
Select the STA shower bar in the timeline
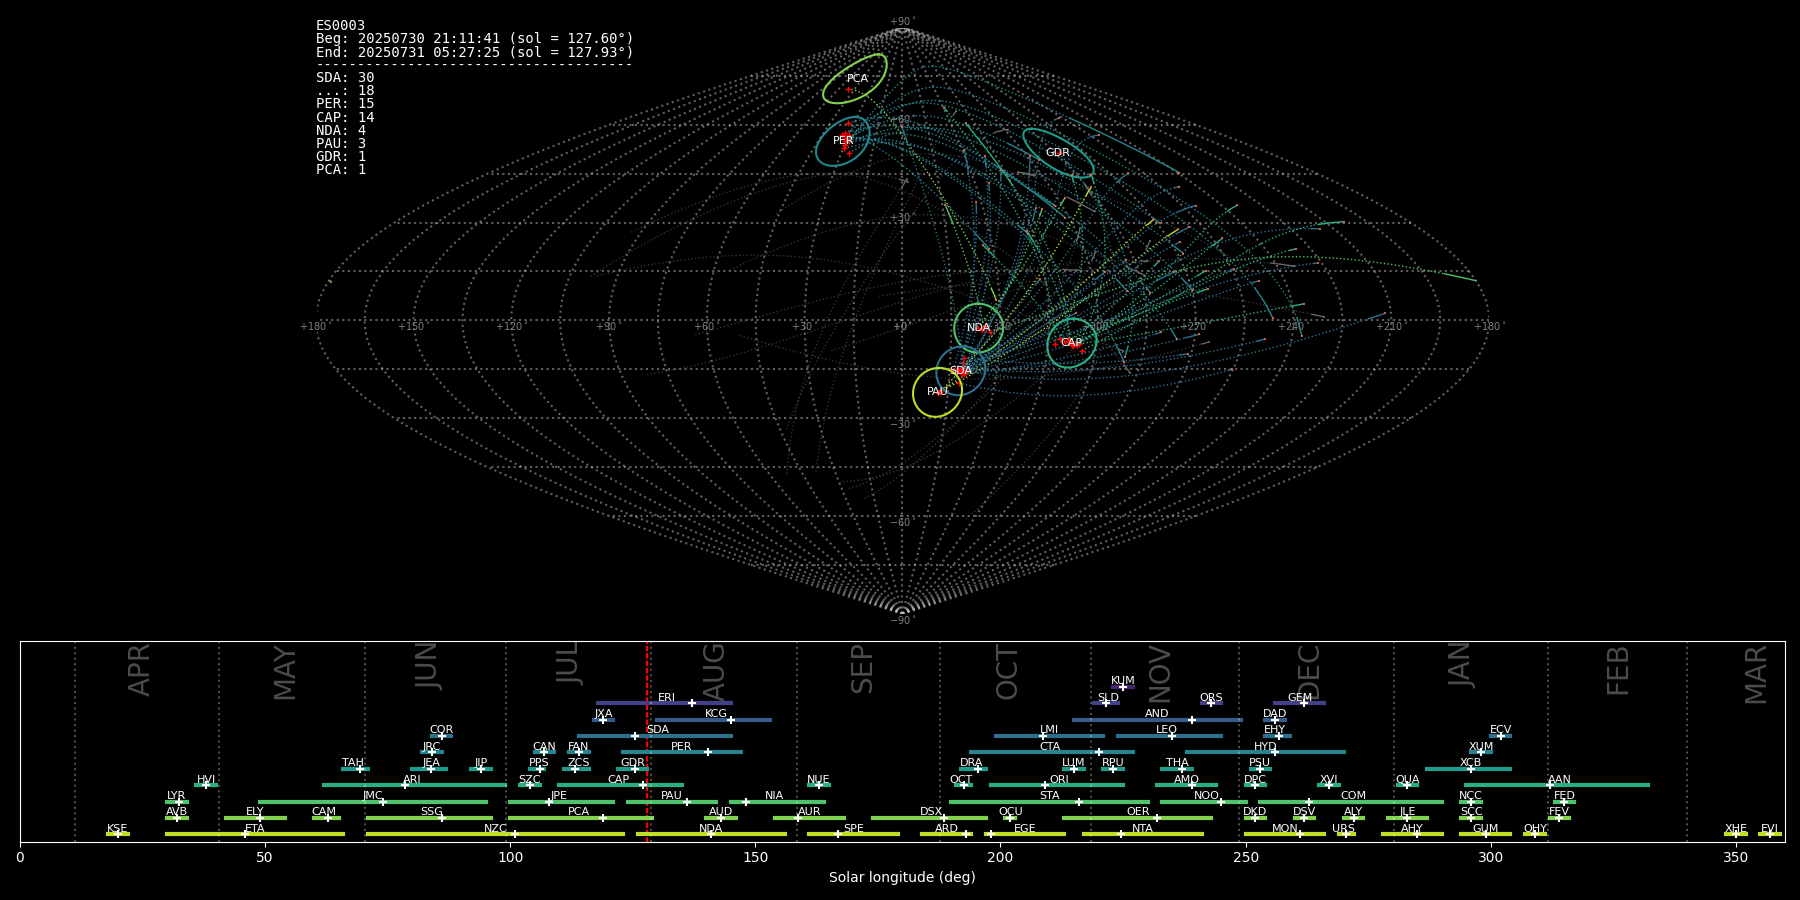coord(1049,801)
